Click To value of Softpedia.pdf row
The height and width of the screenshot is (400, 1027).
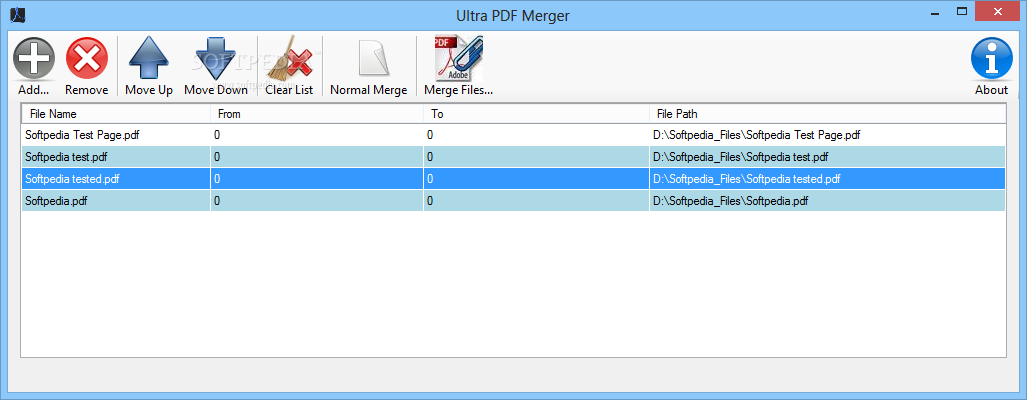pos(430,201)
